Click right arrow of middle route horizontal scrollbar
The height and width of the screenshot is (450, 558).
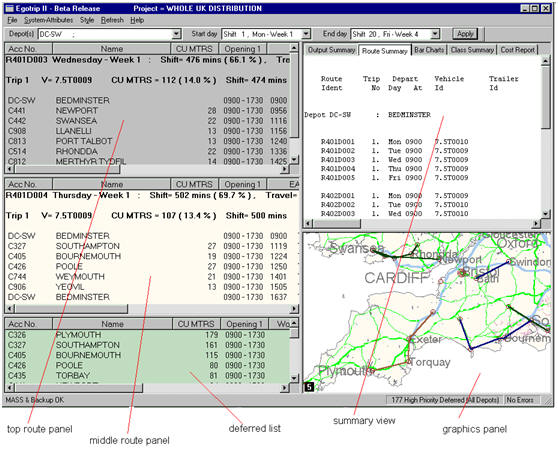click(x=294, y=308)
